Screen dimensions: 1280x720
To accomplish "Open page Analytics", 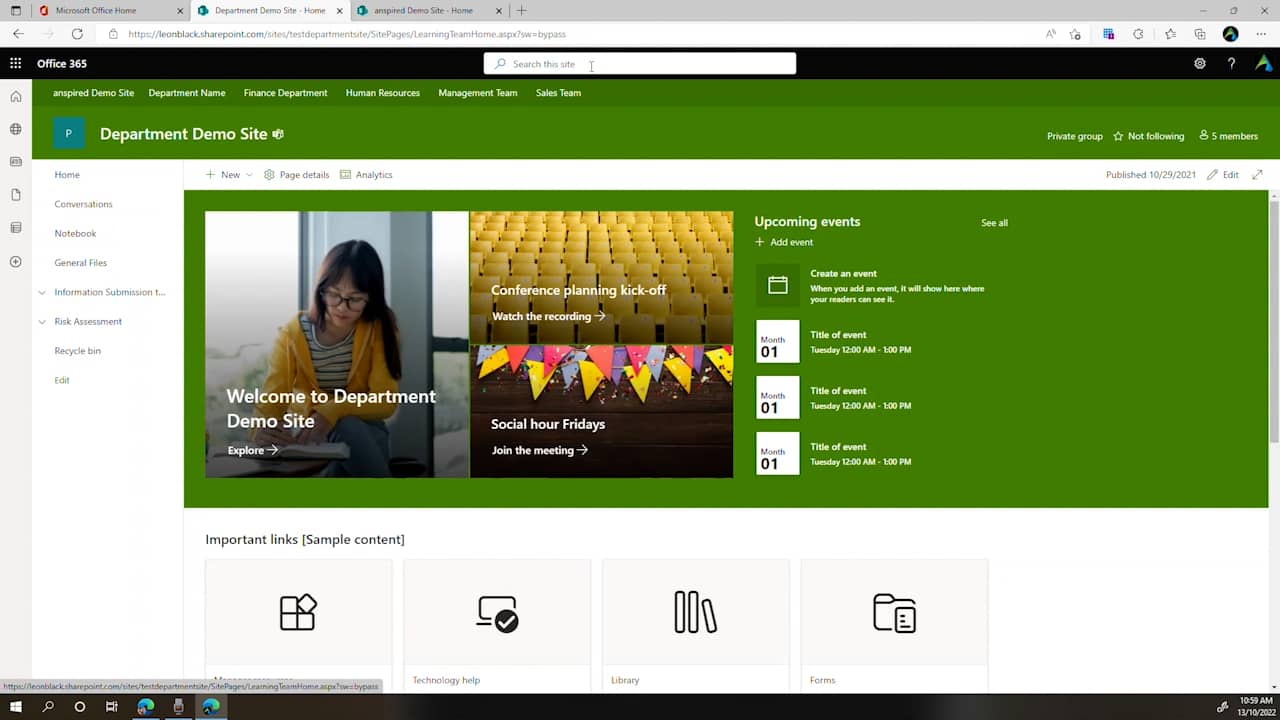I will 366,174.
